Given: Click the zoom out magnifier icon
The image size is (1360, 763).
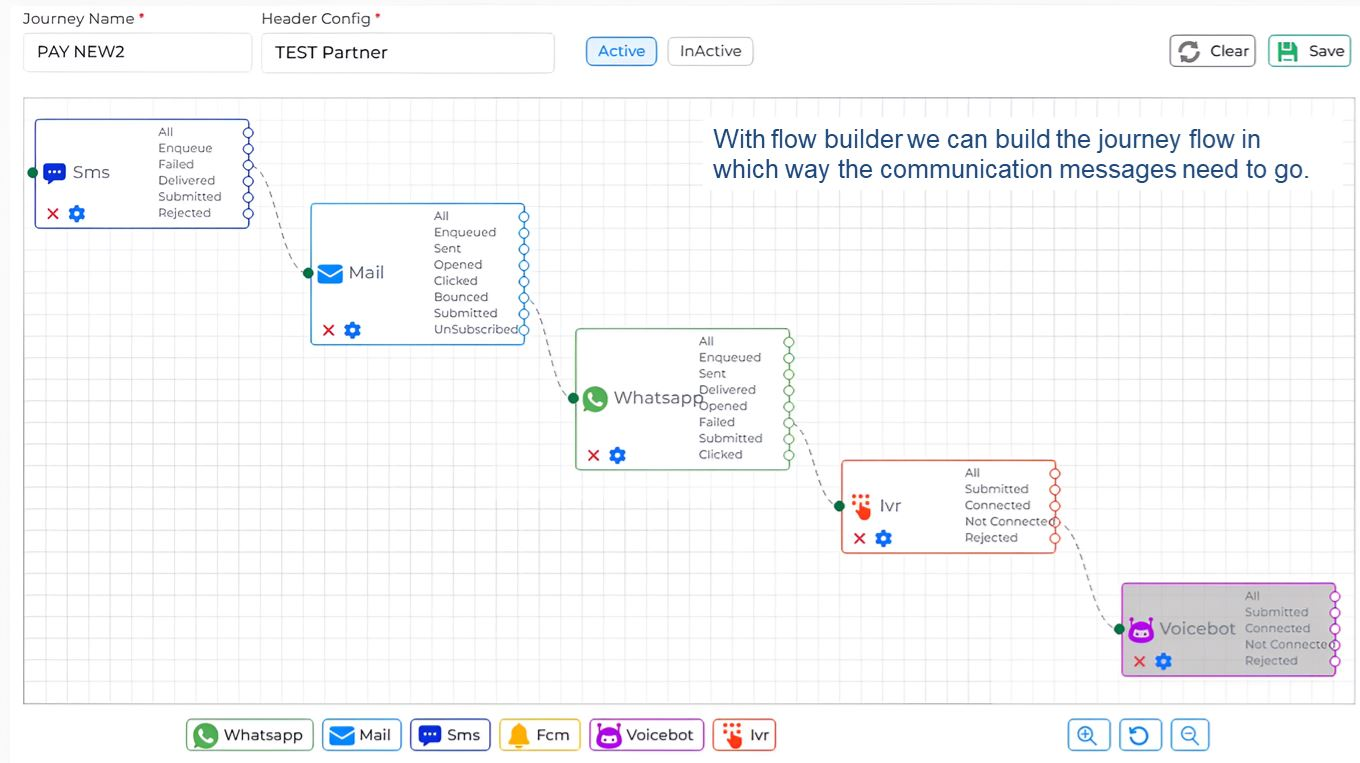Looking at the screenshot, I should [x=1190, y=734].
